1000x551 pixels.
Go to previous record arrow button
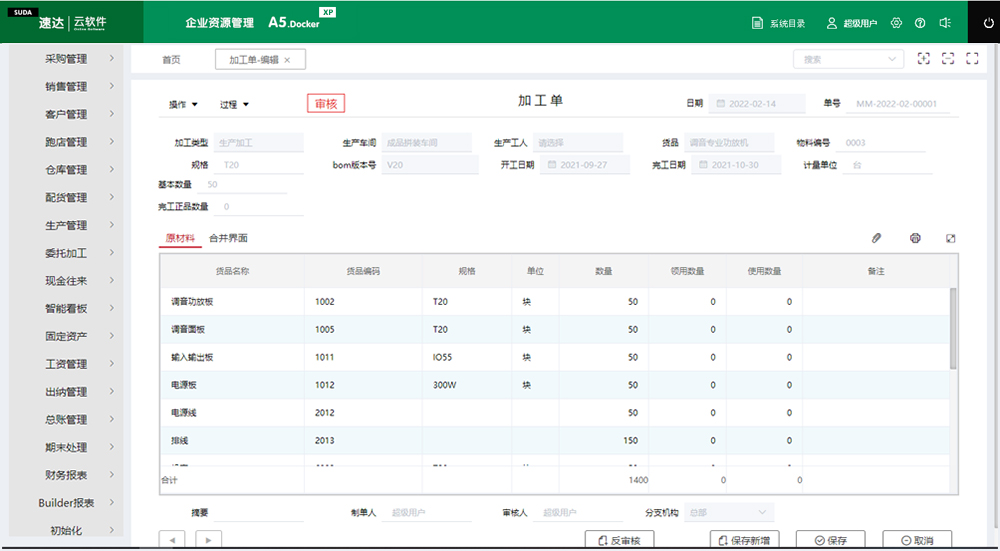click(x=172, y=540)
